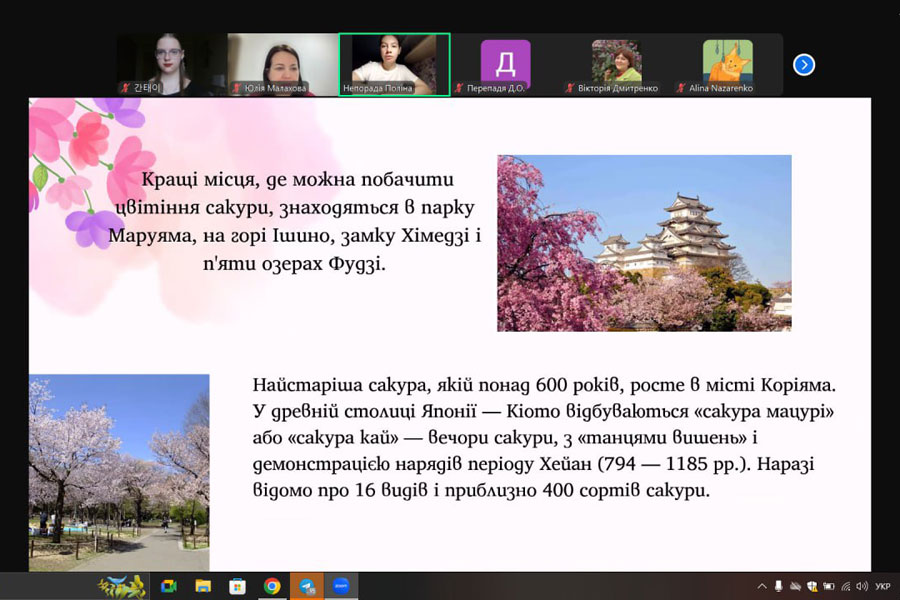This screenshot has height=600, width=900.
Task: Expand hidden system tray icons
Action: [762, 586]
